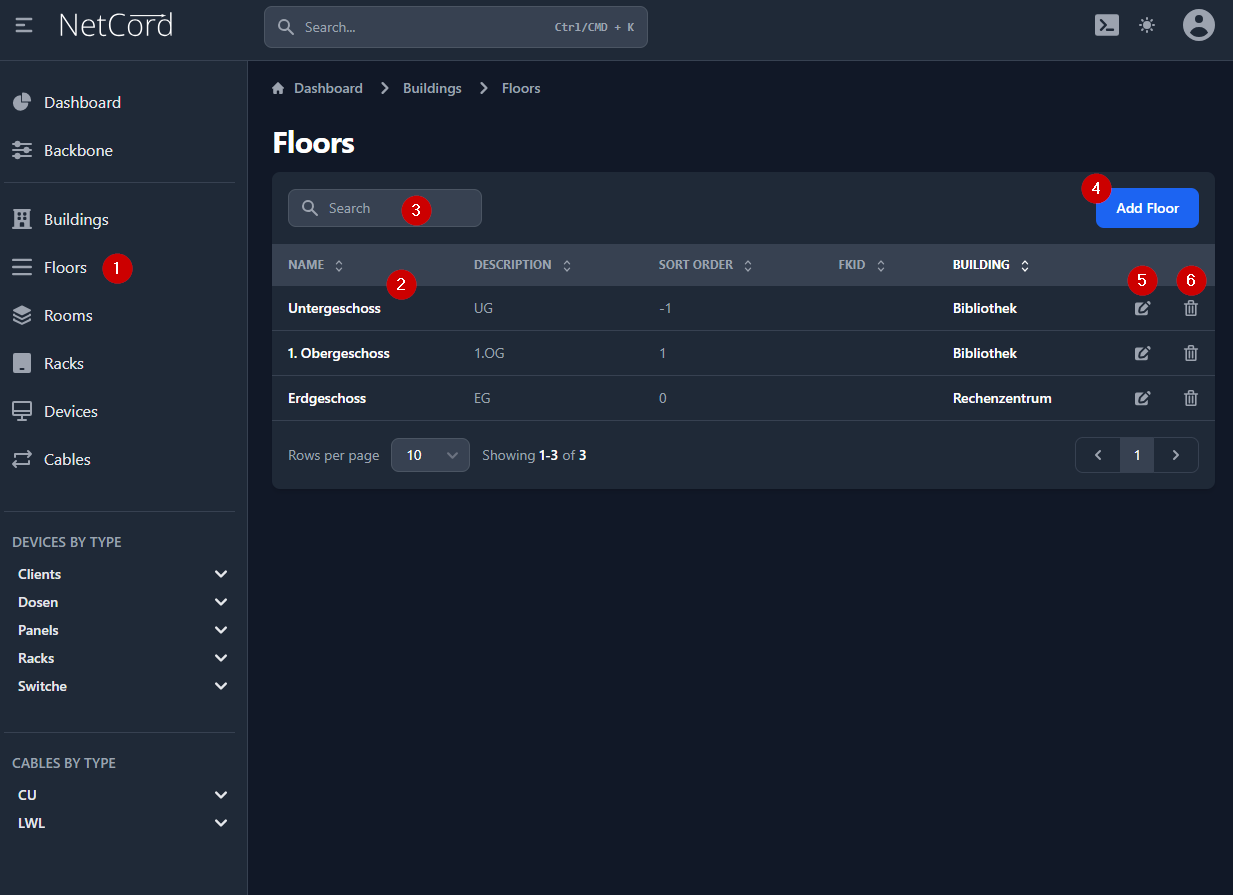This screenshot has width=1233, height=895.
Task: Open Racks in the sidebar menu
Action: (x=63, y=363)
